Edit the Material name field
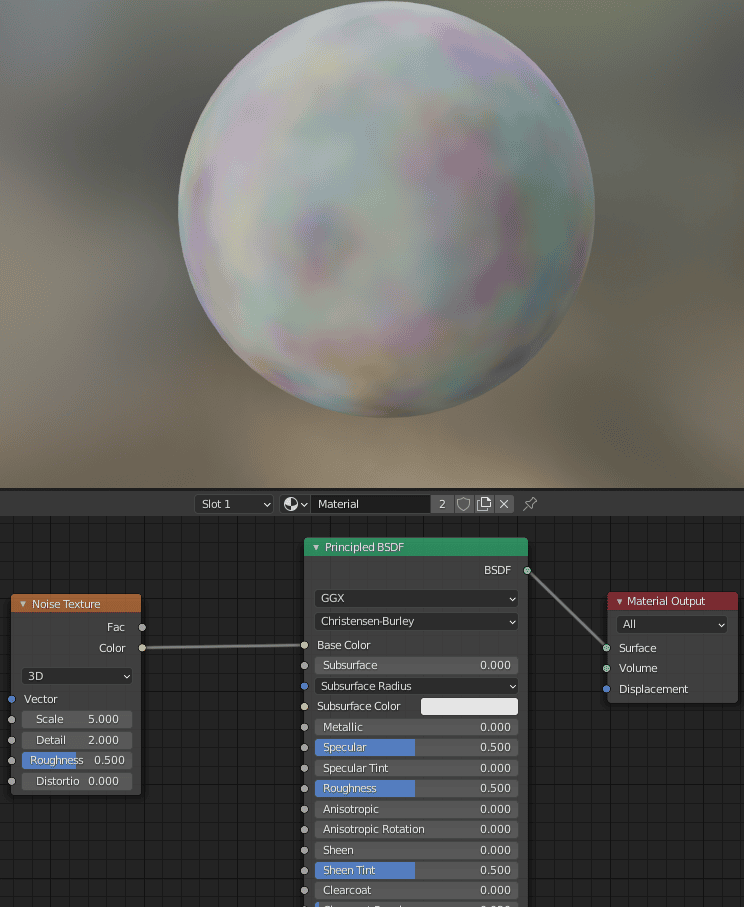Screen dimensions: 744x907 pyautogui.click(x=370, y=504)
